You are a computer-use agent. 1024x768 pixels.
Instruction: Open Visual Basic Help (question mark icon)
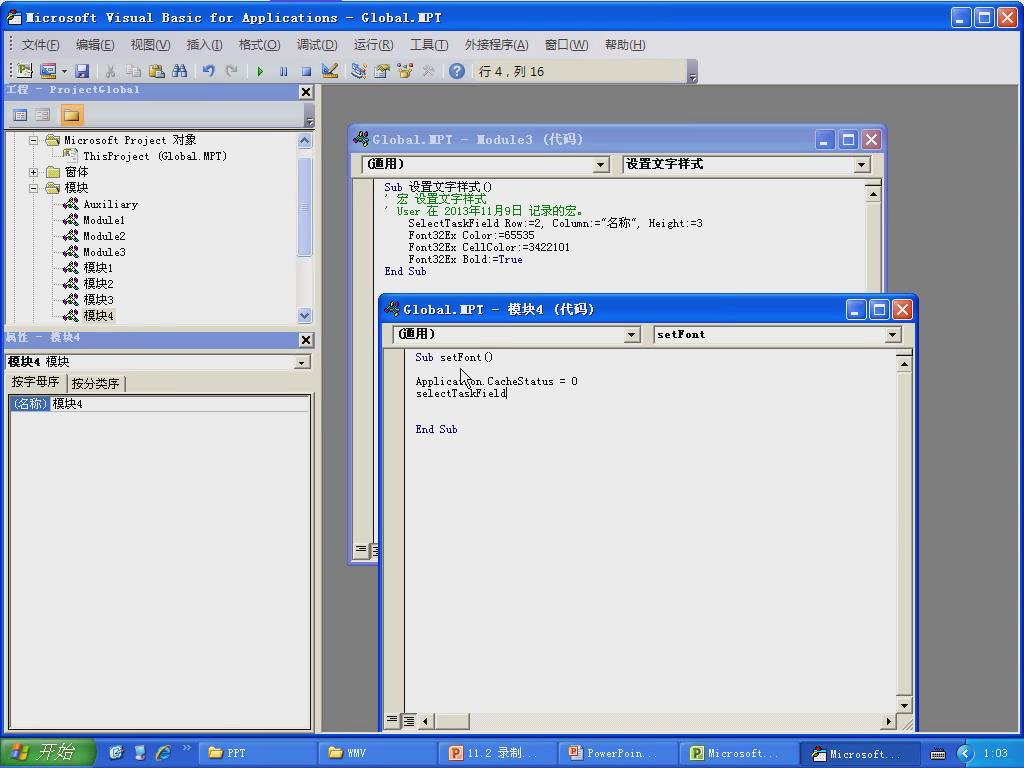tap(457, 71)
